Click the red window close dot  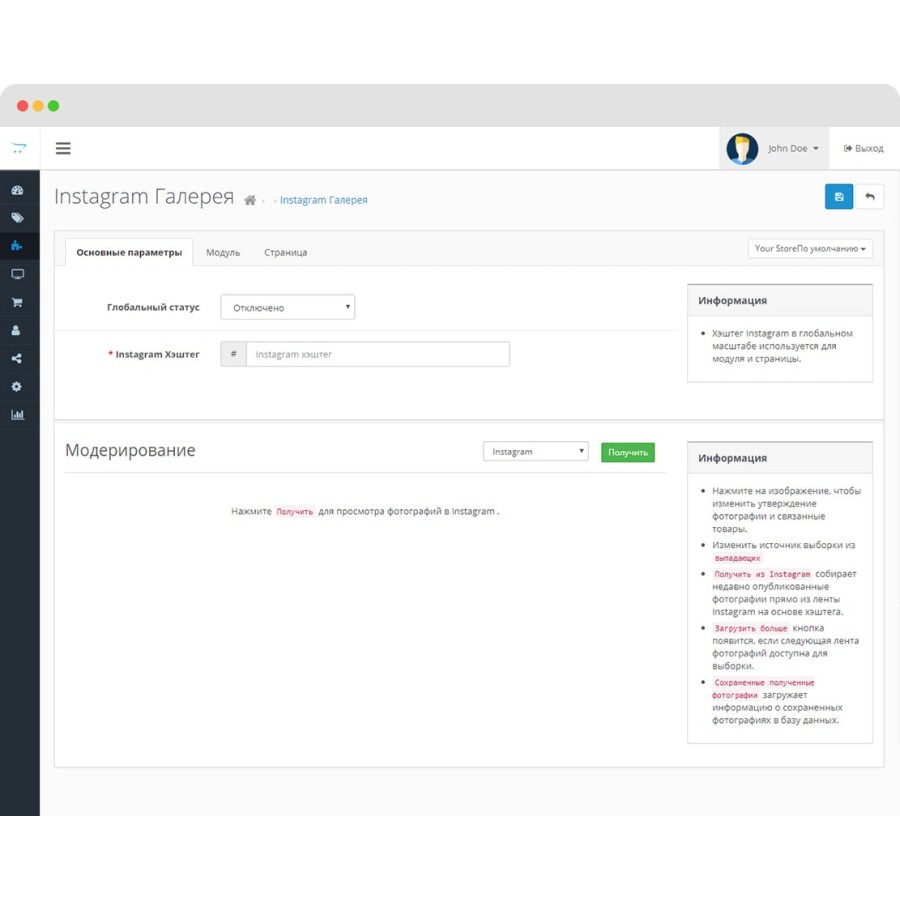(22, 106)
